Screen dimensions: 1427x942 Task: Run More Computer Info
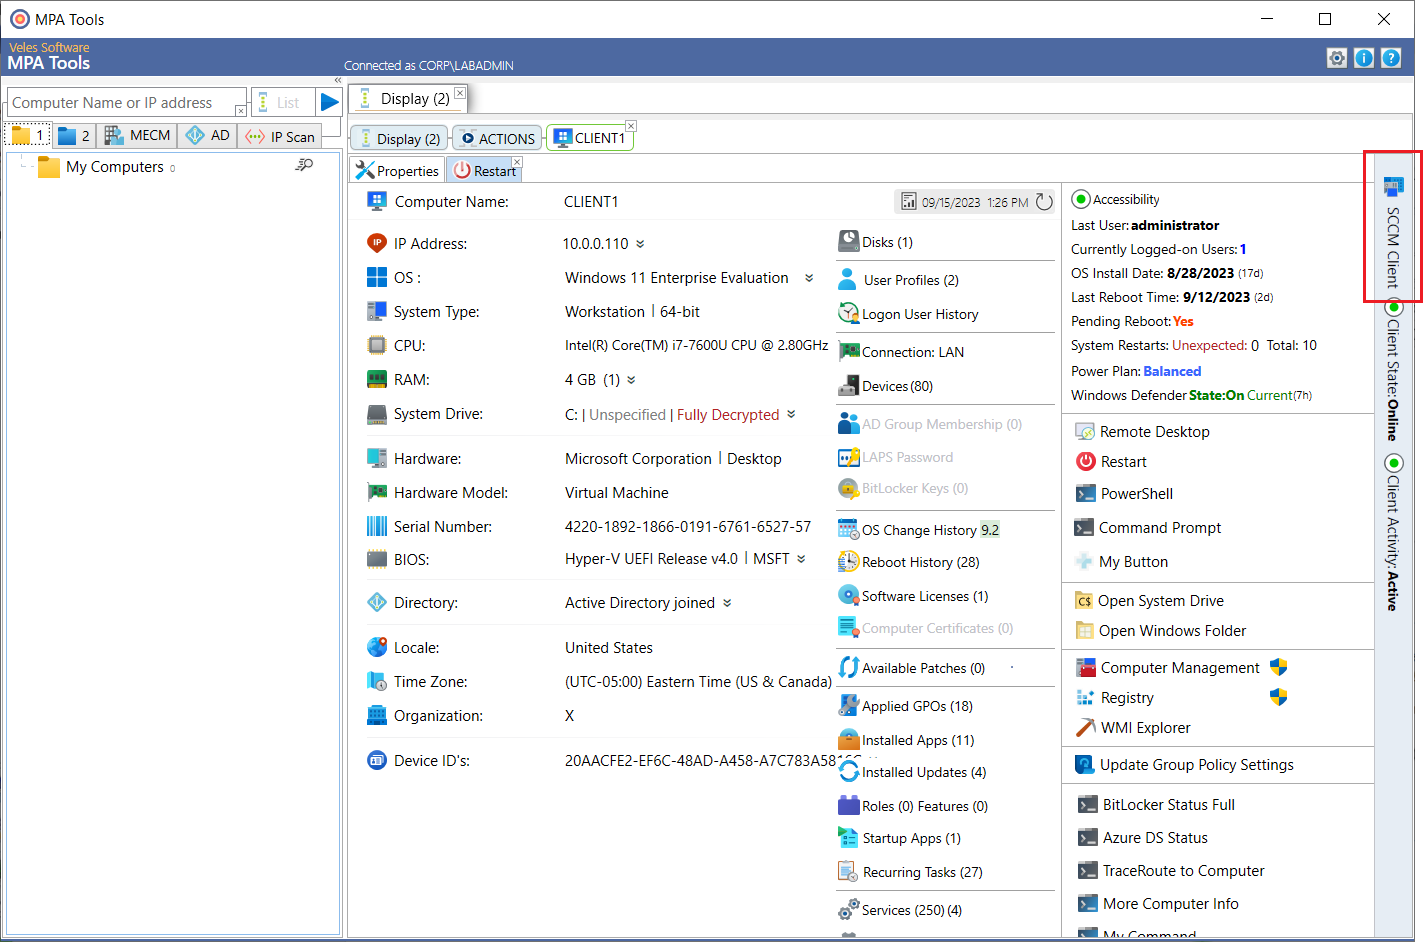point(1158,904)
